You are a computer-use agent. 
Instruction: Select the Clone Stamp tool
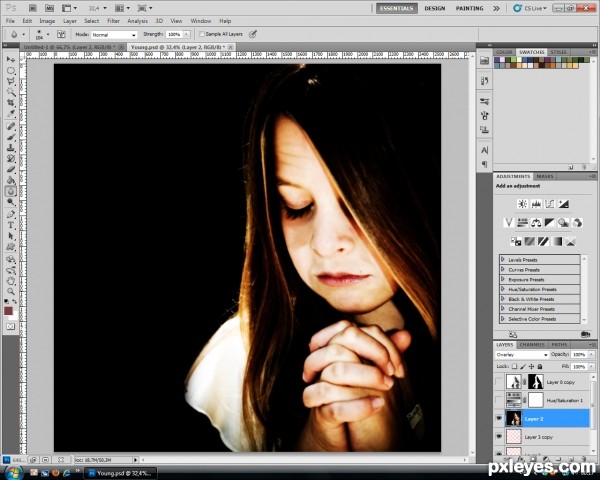tap(11, 148)
